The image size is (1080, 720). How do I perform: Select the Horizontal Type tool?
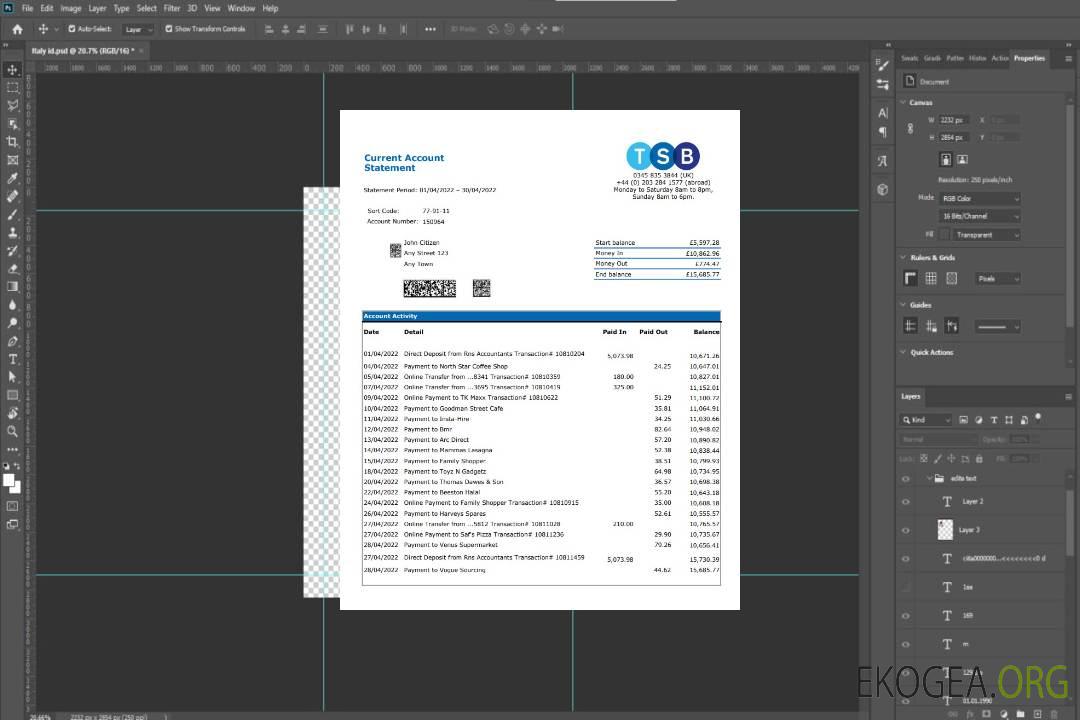point(12,359)
